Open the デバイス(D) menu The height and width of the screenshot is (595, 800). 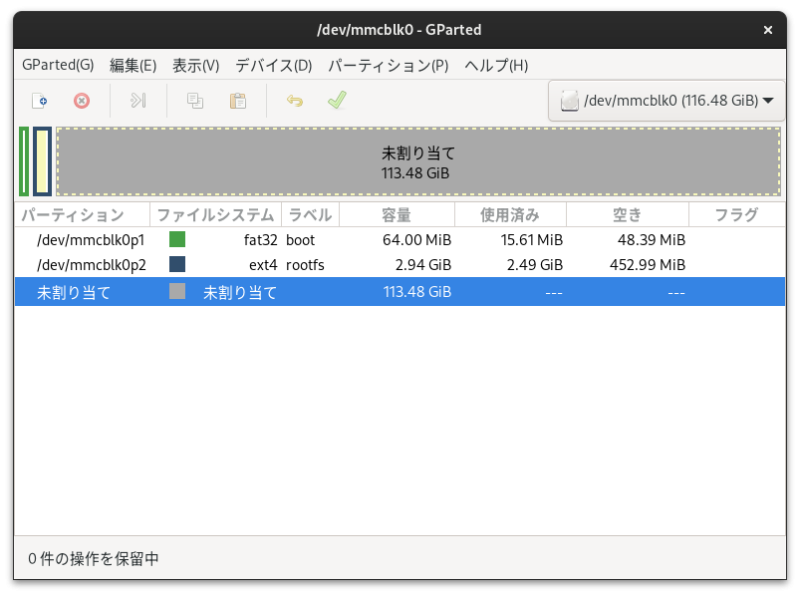pos(273,65)
